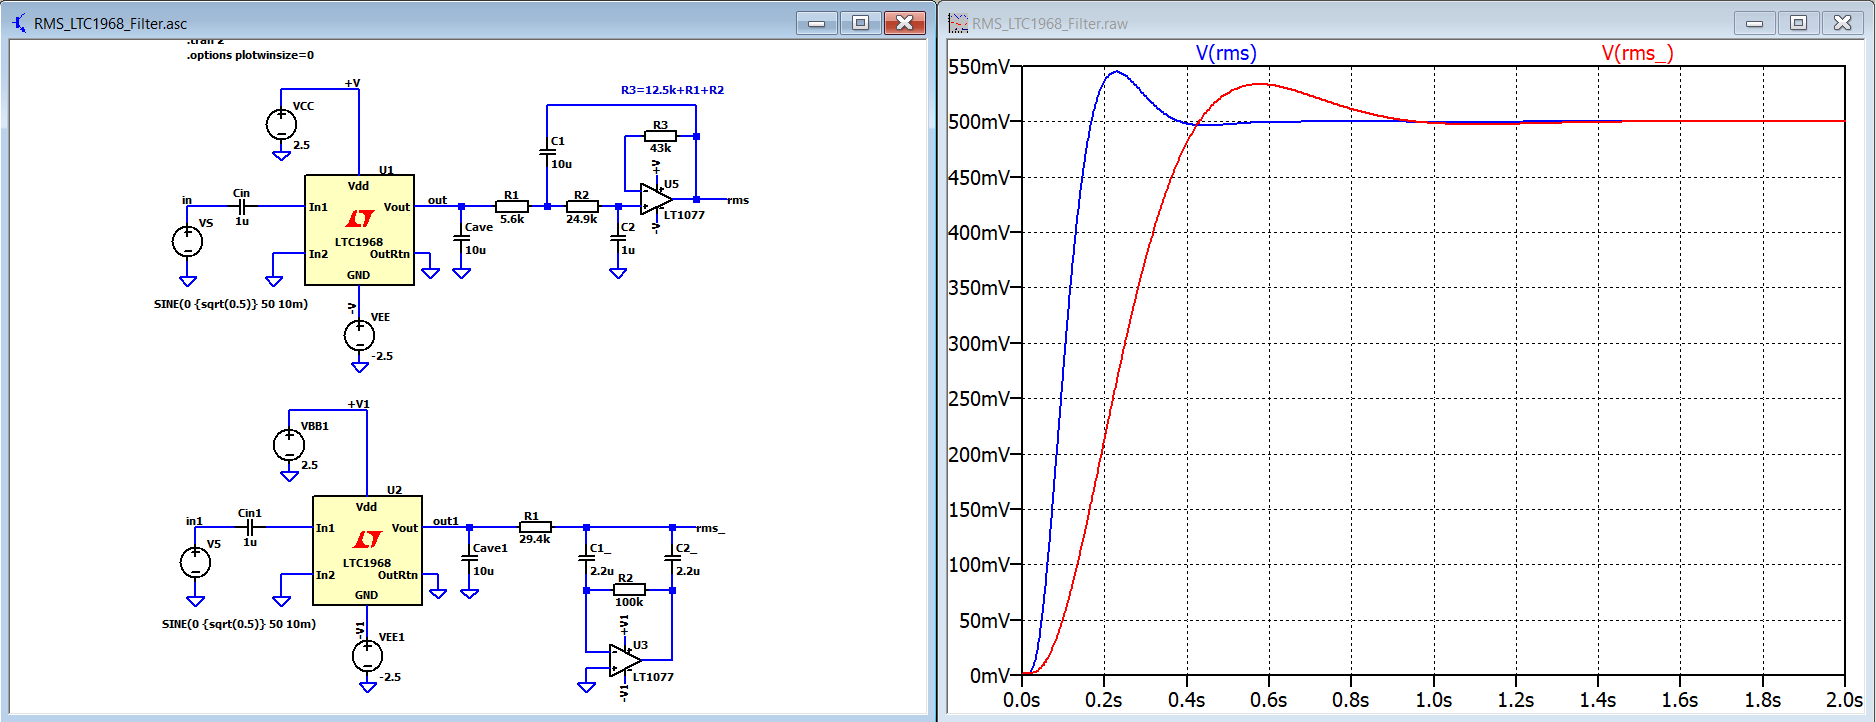Click the red V(rms_) trace label

click(x=1637, y=53)
